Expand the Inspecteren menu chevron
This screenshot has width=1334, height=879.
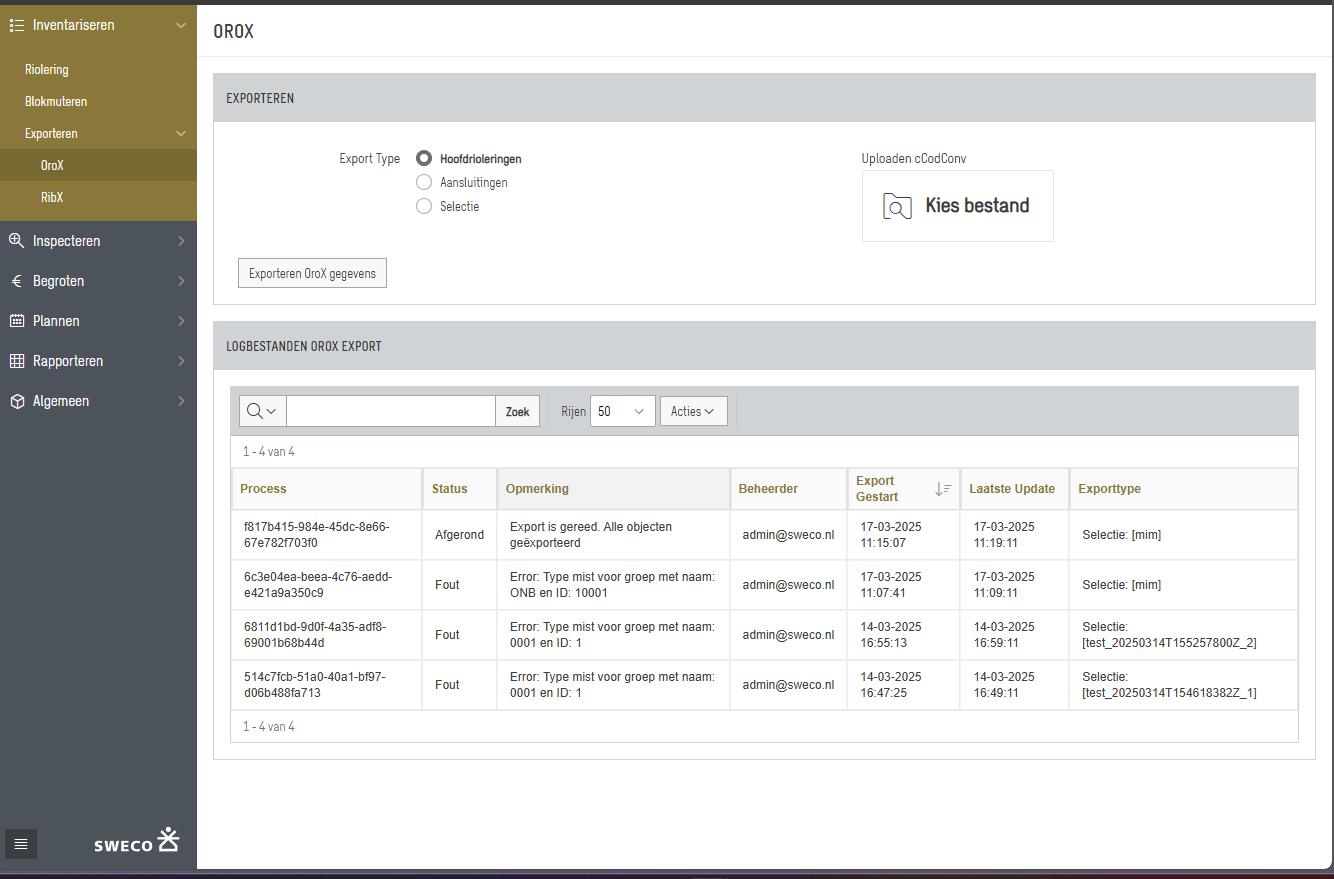(x=181, y=241)
